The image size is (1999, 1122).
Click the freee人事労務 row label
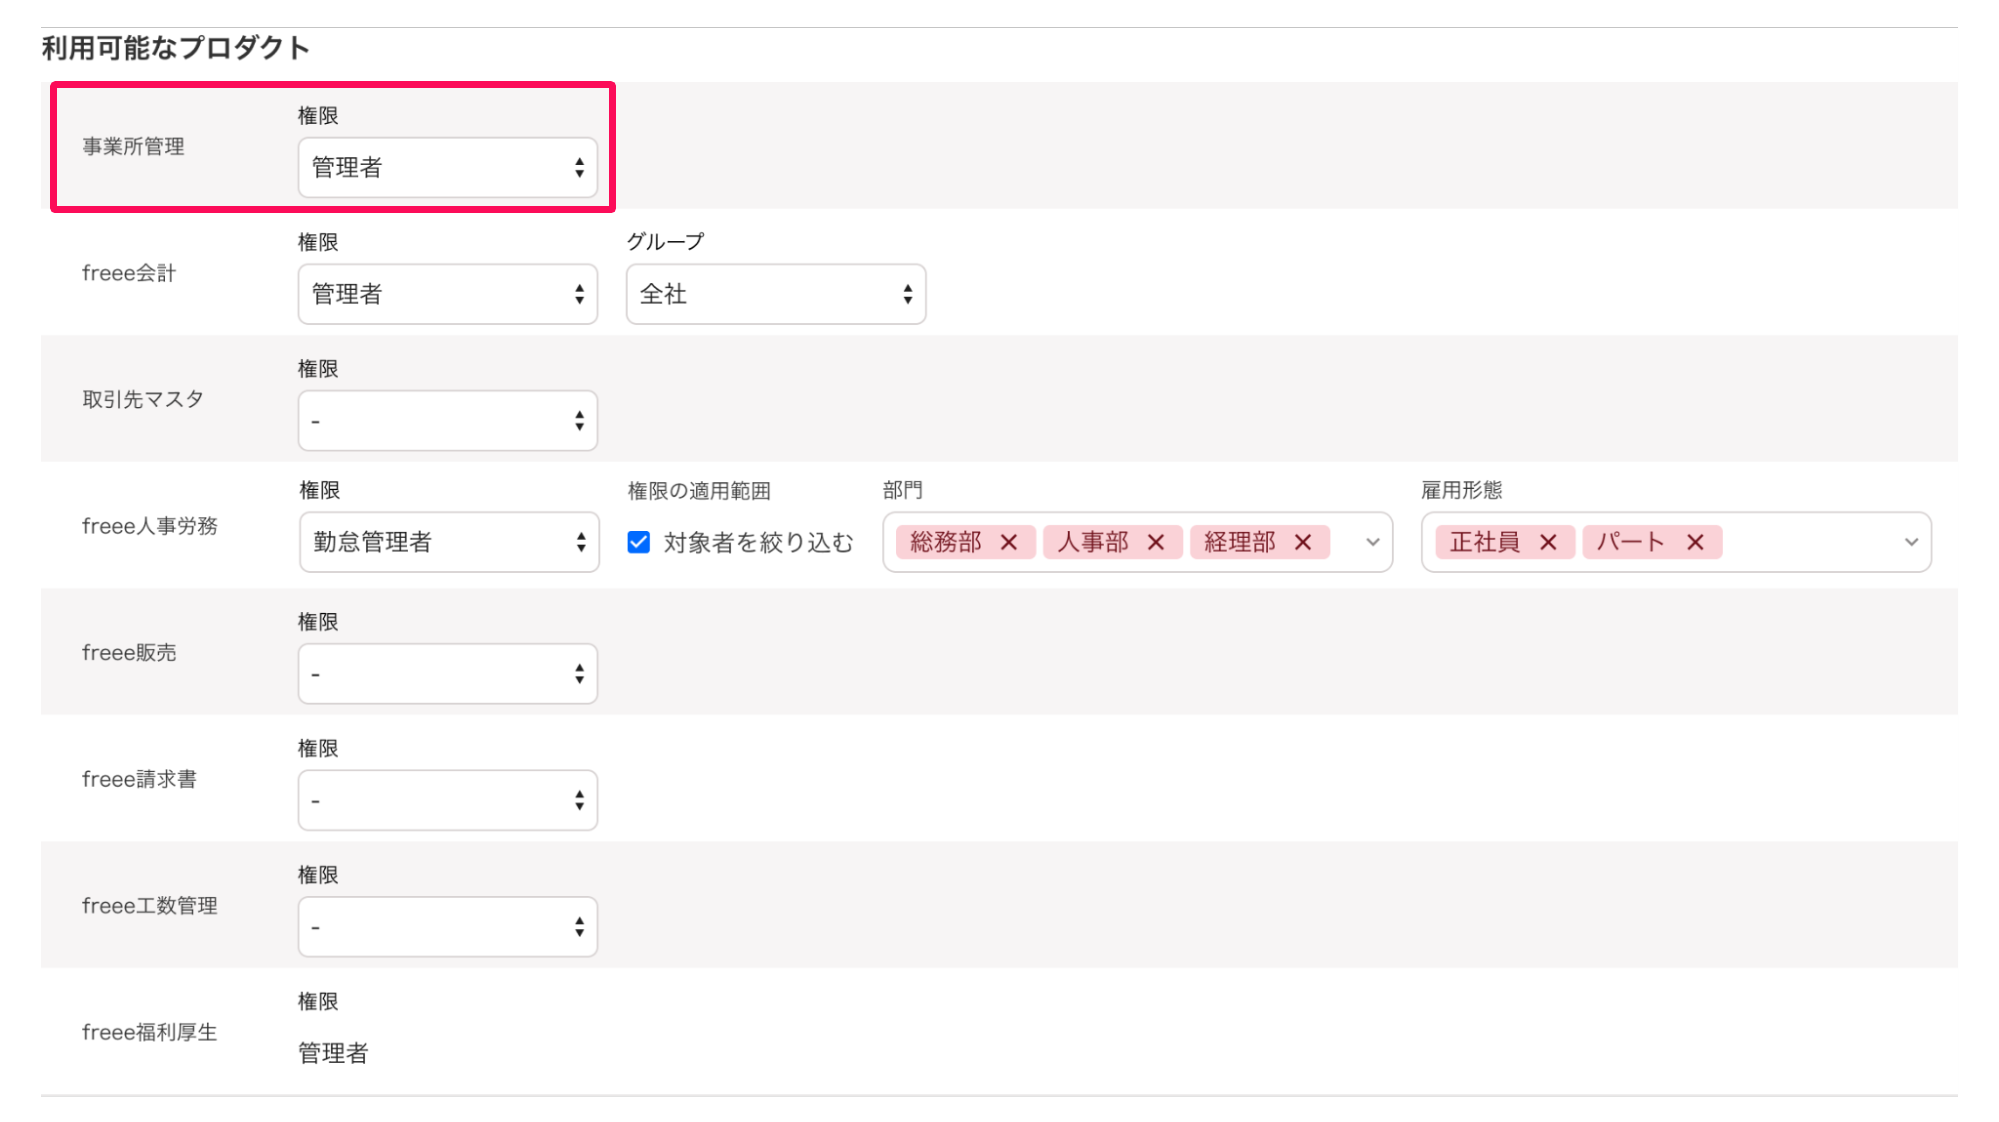[x=150, y=526]
